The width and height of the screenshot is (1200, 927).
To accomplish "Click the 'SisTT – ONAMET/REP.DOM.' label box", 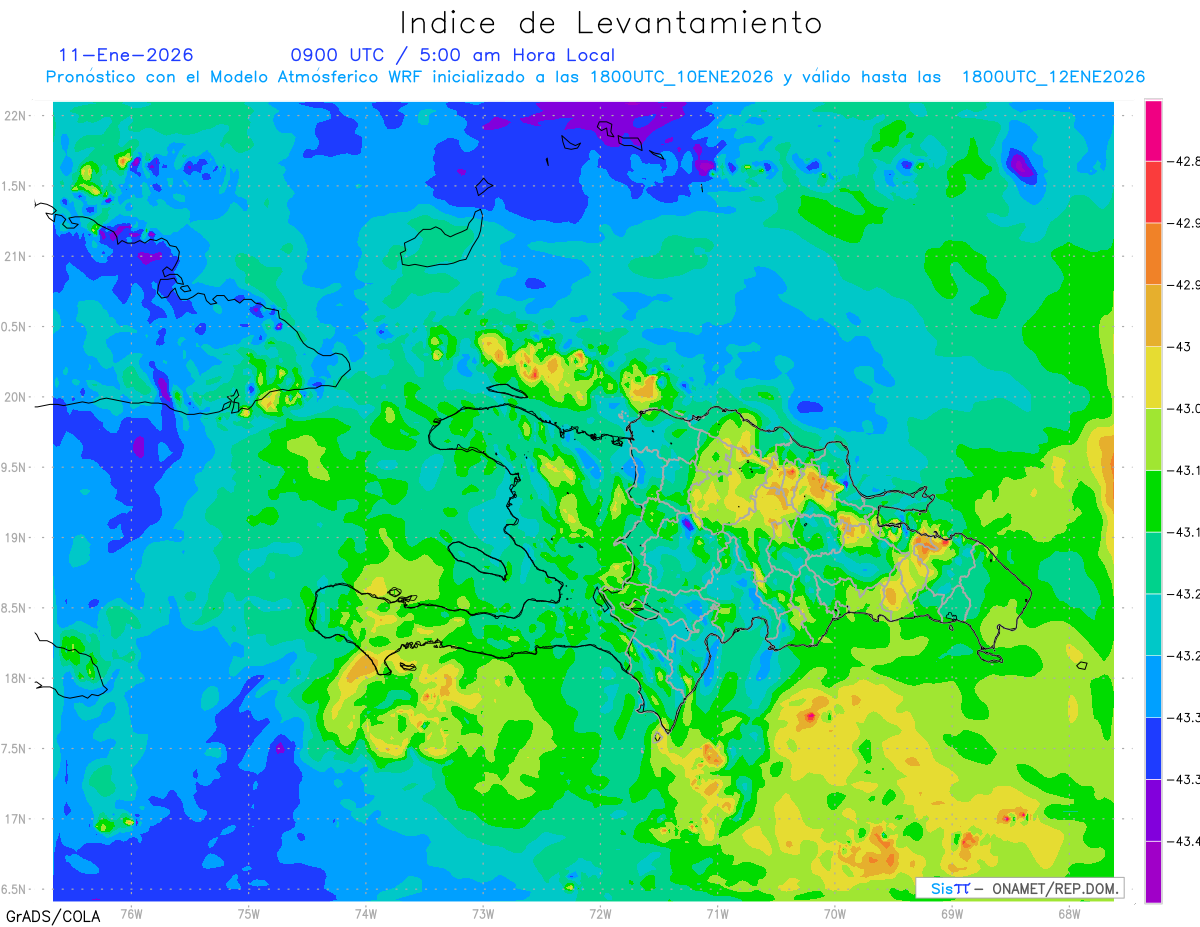I will 1021,888.
